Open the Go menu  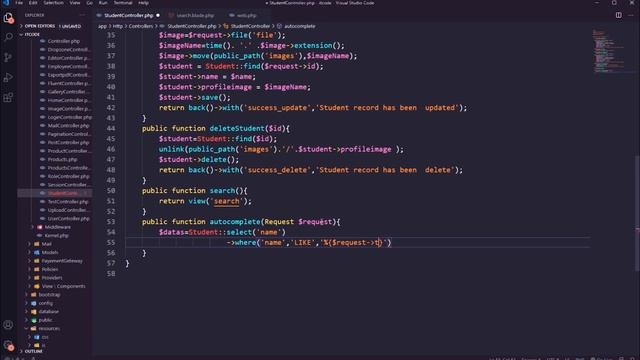click(x=89, y=3)
